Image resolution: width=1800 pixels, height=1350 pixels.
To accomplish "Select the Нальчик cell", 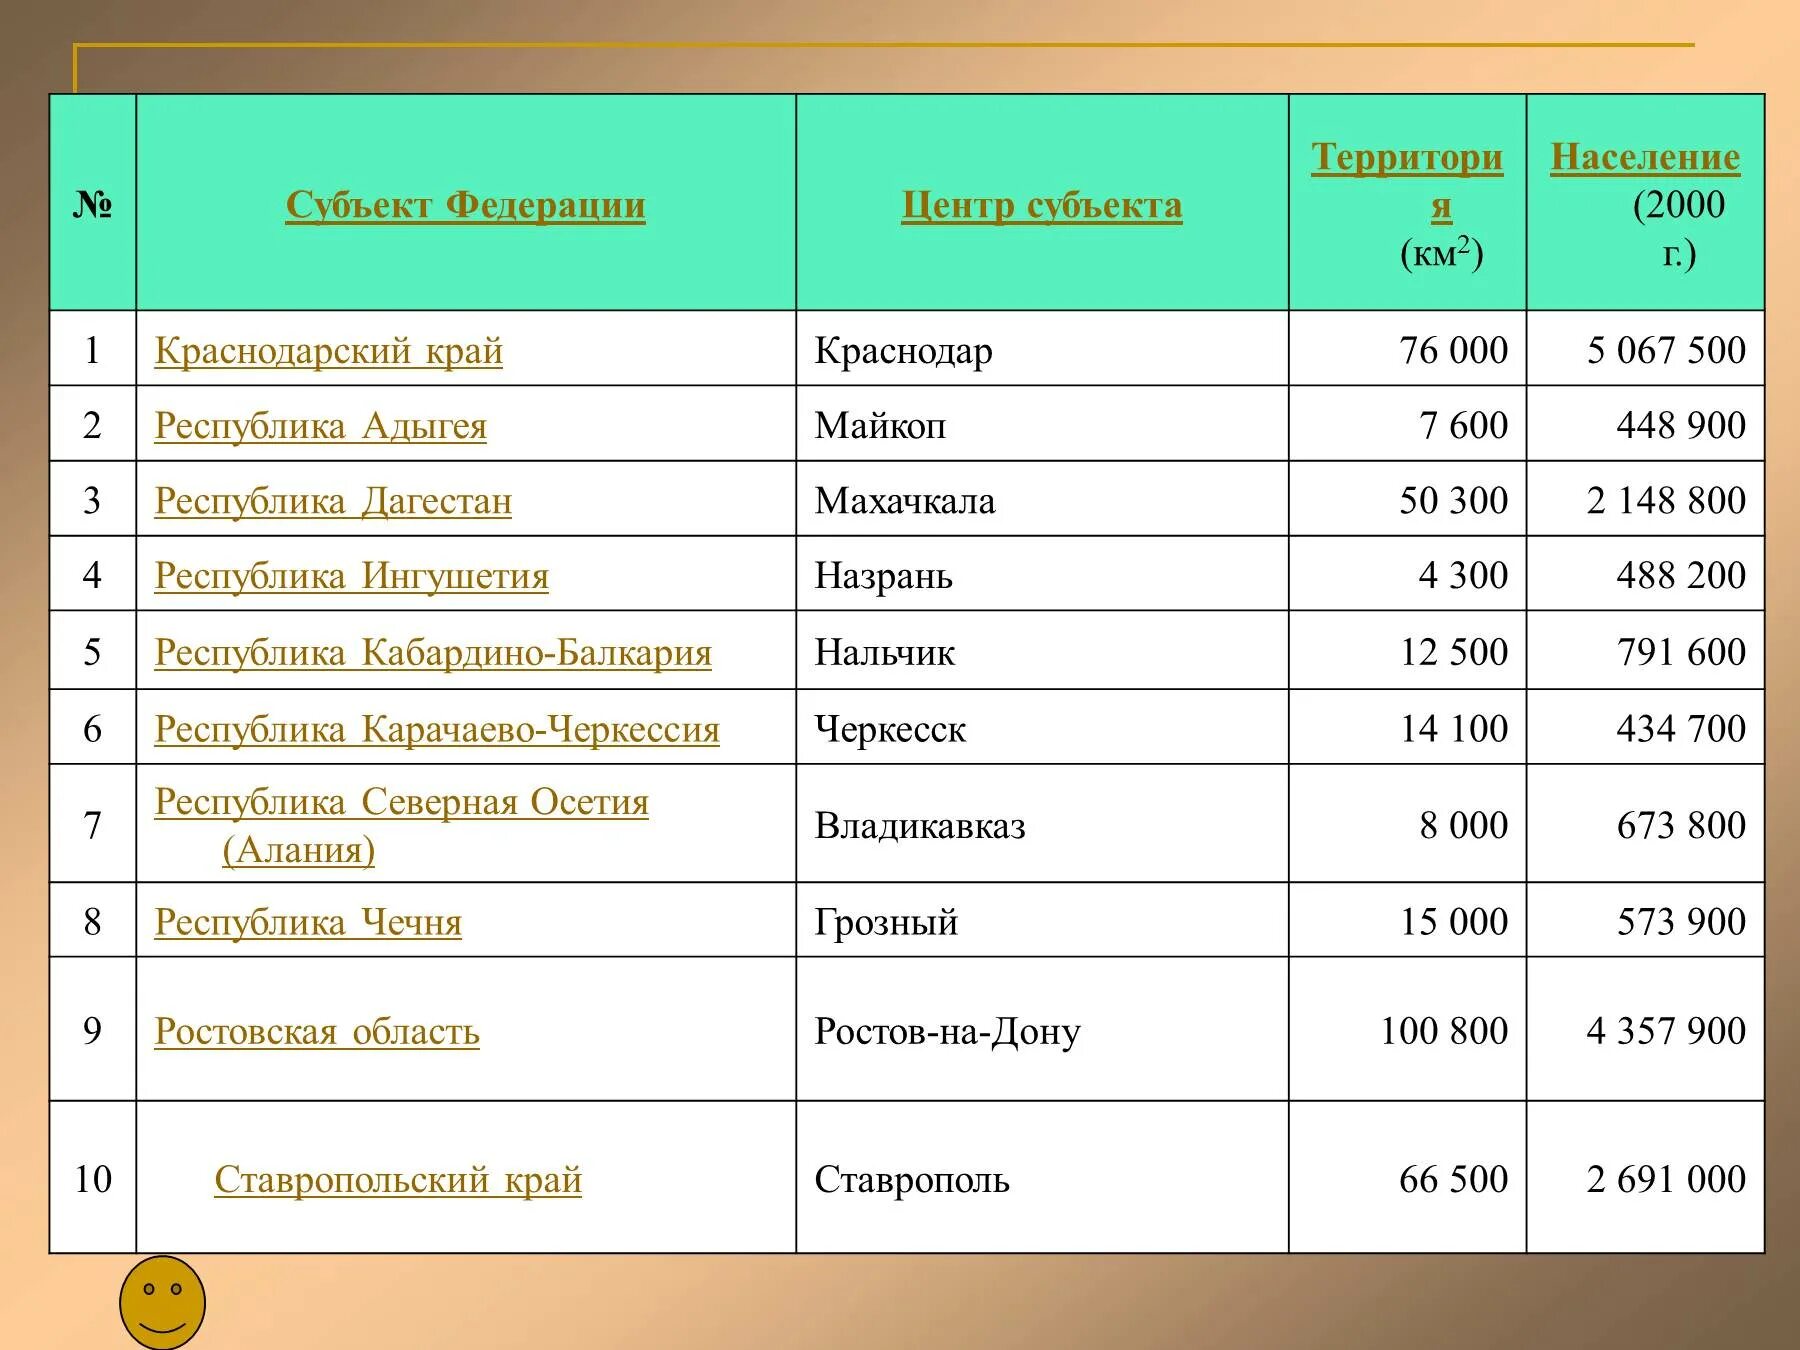I will tap(1042, 650).
